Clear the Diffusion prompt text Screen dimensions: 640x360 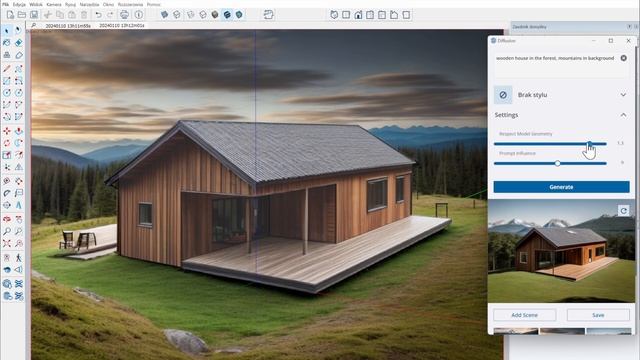624,58
